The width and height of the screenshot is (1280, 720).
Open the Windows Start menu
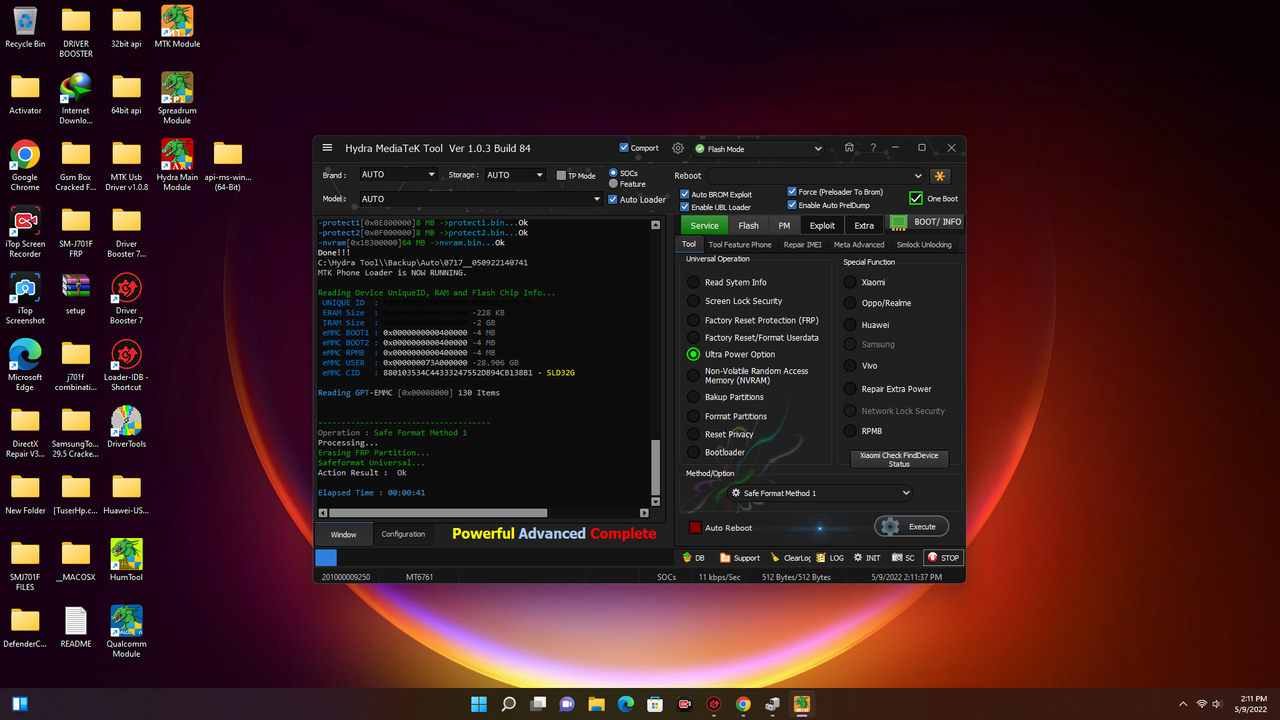click(478, 704)
